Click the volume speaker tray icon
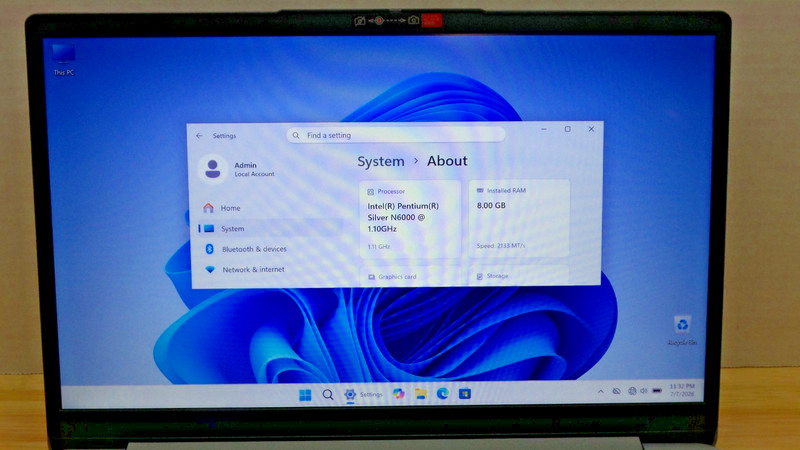This screenshot has height=450, width=800. (644, 391)
